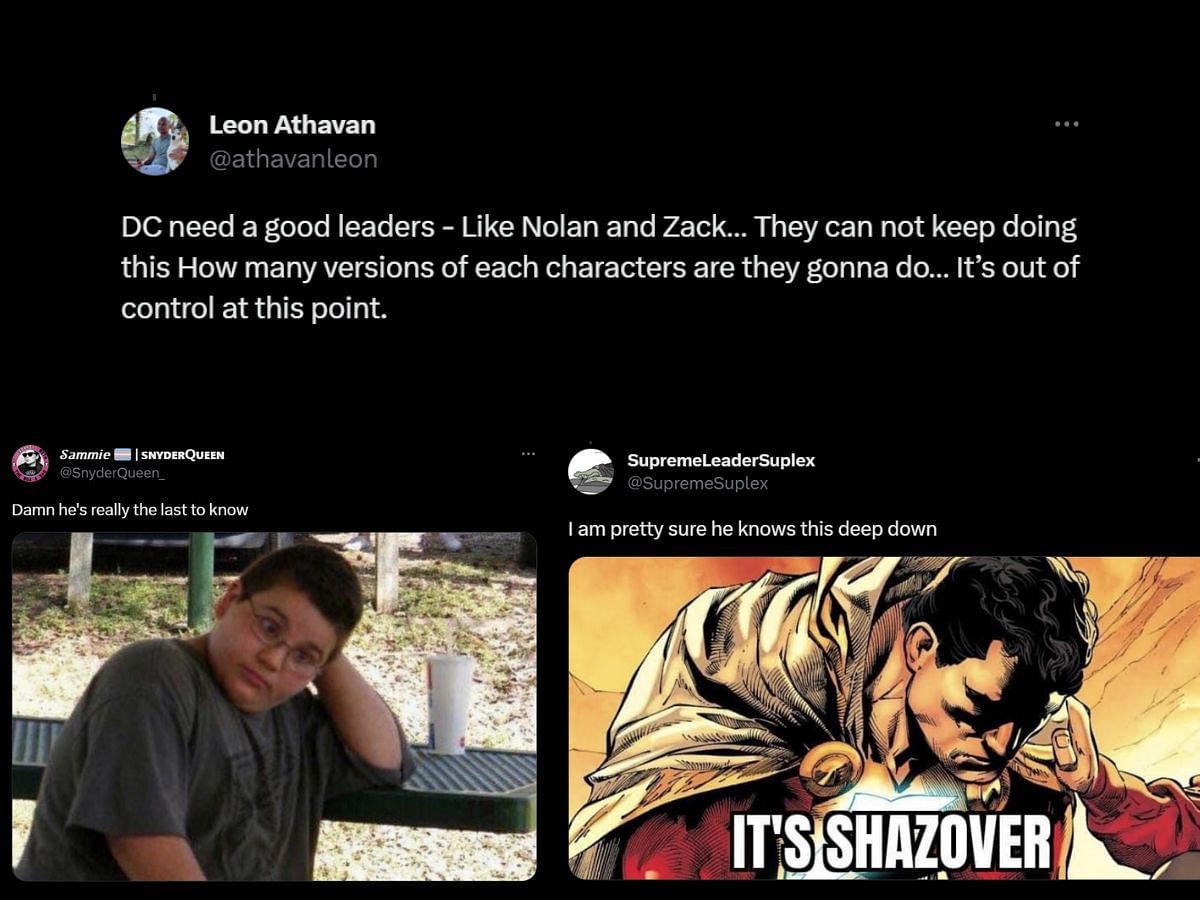Open the more options menu on Leon Athavan's tweet
1200x900 pixels.
click(x=1066, y=124)
